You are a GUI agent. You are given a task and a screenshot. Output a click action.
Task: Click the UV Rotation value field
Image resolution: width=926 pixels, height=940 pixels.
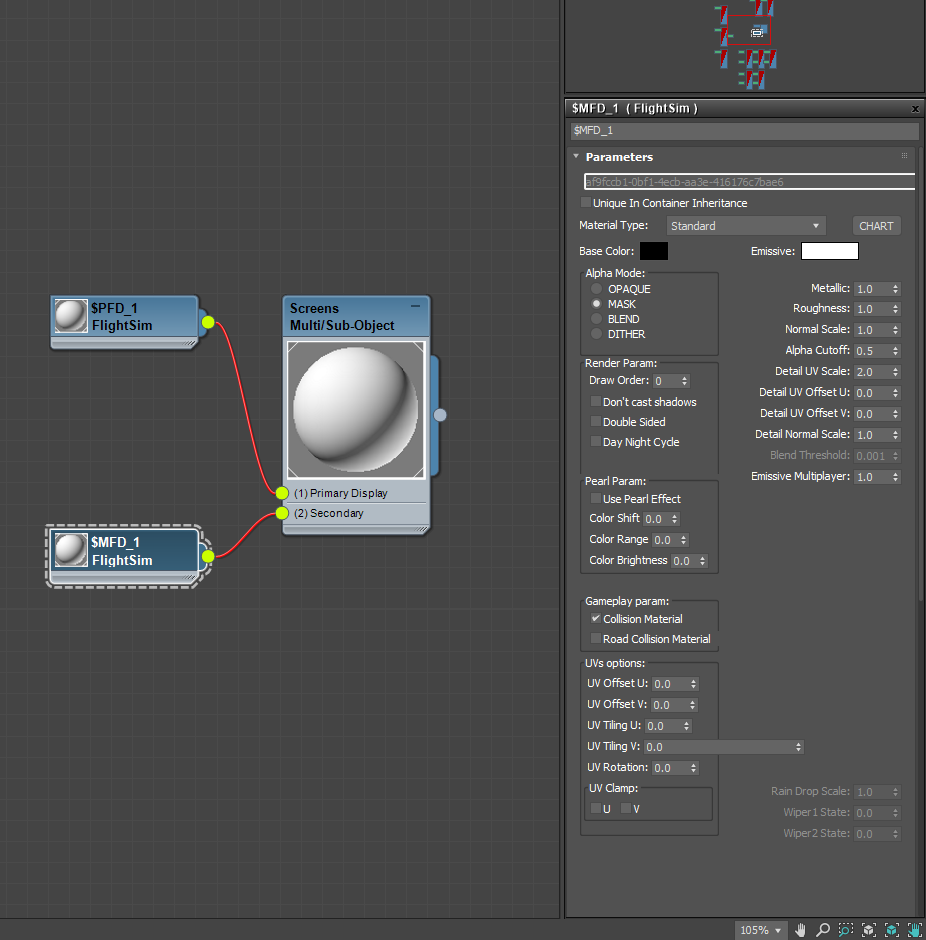pos(670,768)
